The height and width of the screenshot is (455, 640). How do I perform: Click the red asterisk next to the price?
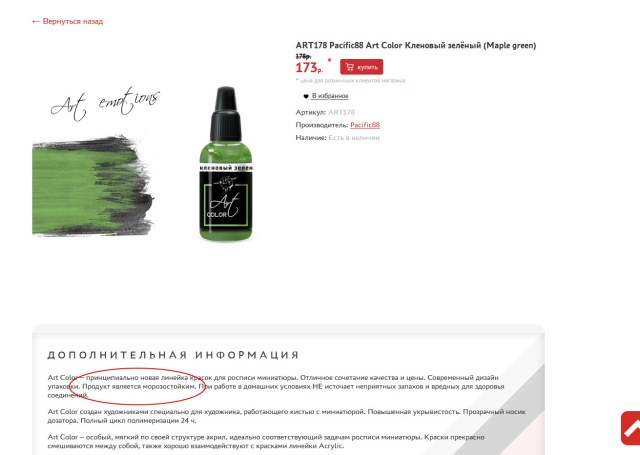click(330, 61)
